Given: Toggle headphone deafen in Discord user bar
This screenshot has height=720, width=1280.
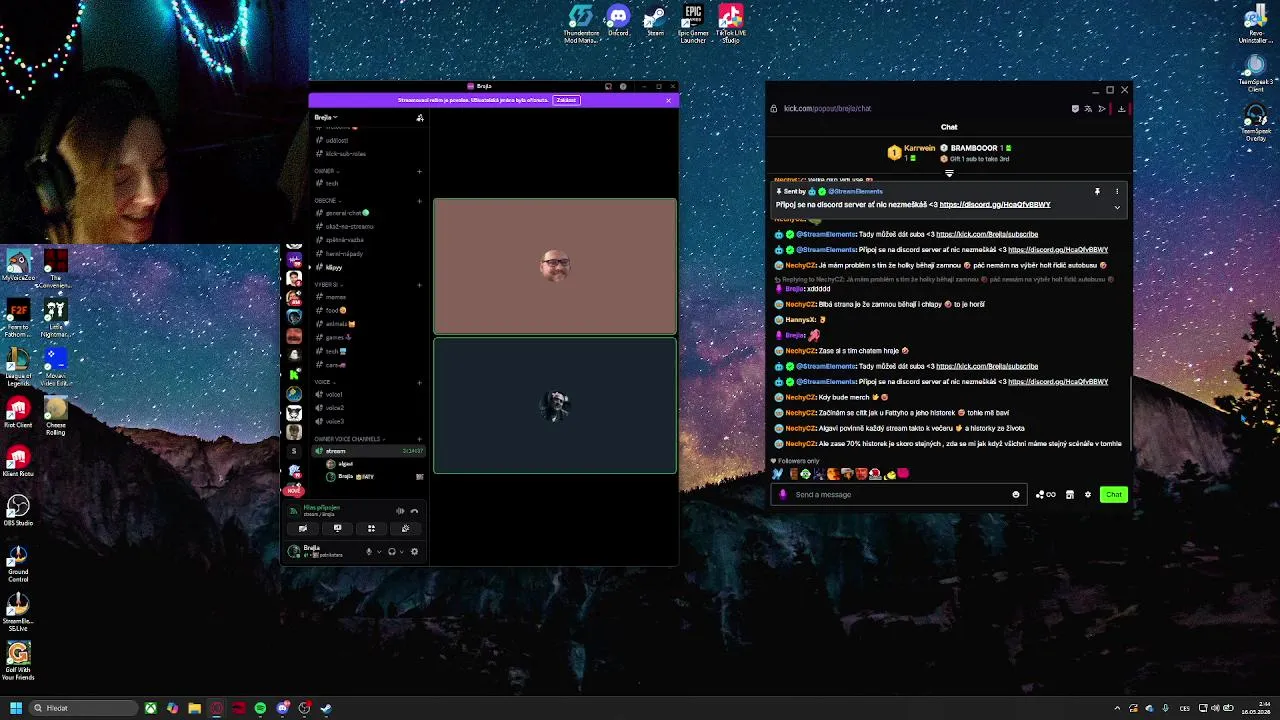Looking at the screenshot, I should 392,551.
